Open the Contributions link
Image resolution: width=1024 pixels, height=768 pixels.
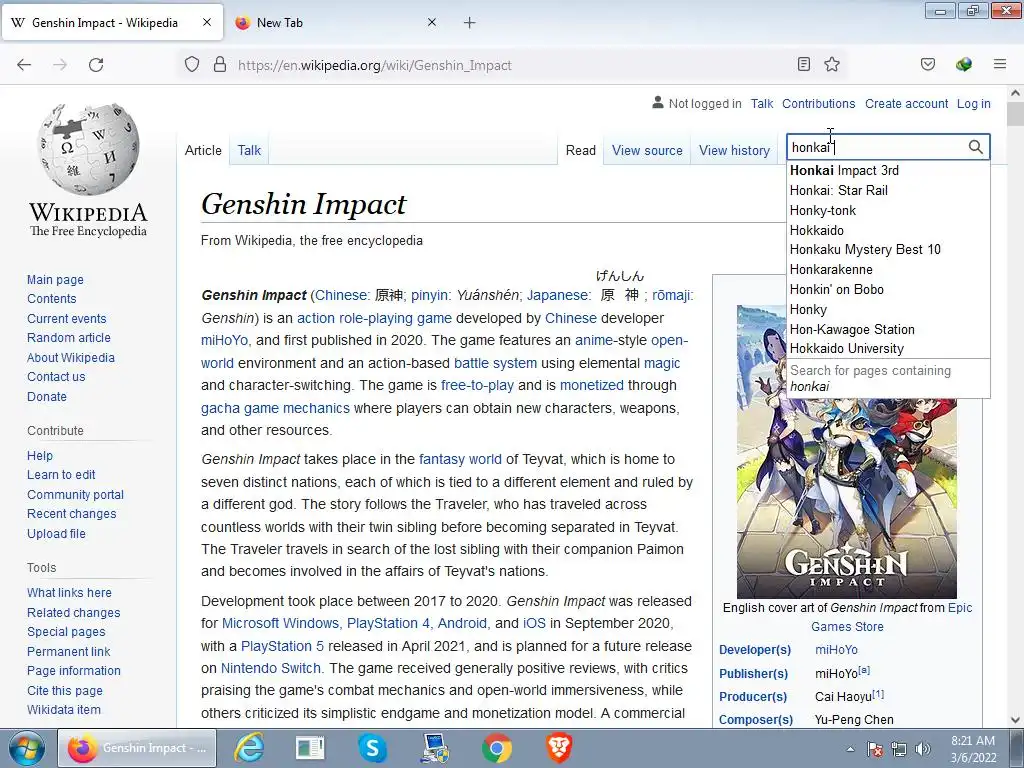818,103
